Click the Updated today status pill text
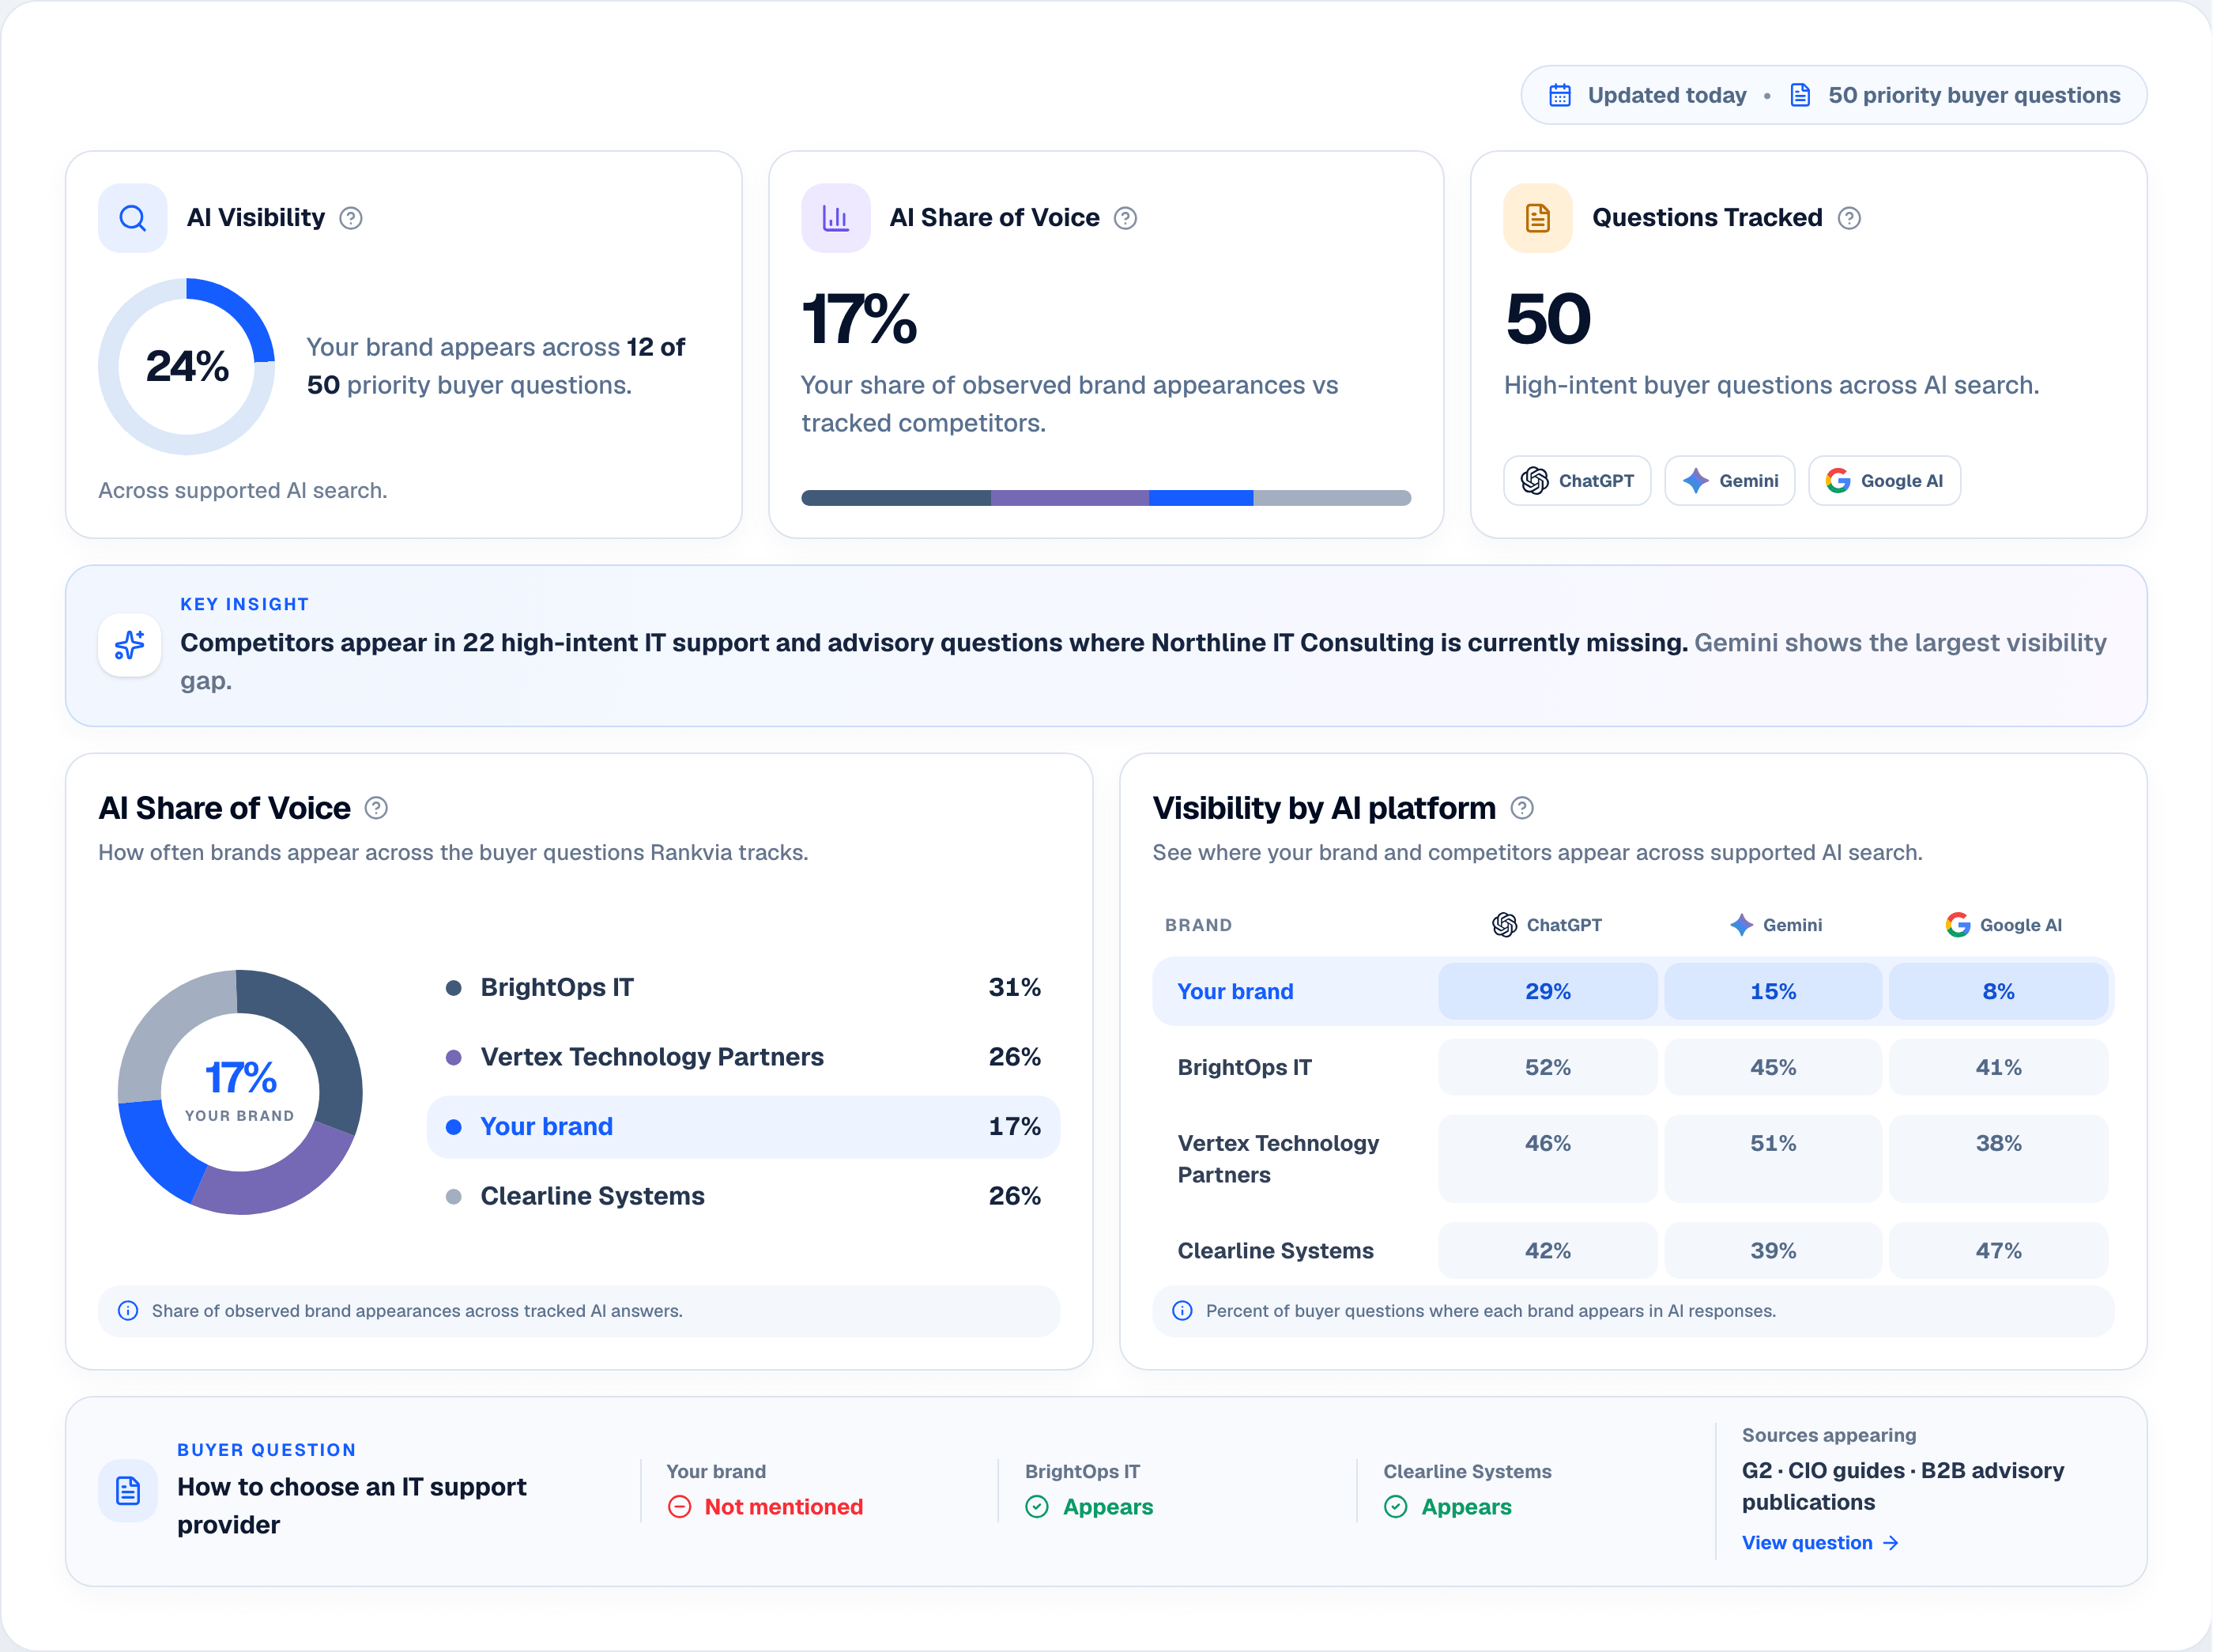2213x1652 pixels. [x=1667, y=95]
